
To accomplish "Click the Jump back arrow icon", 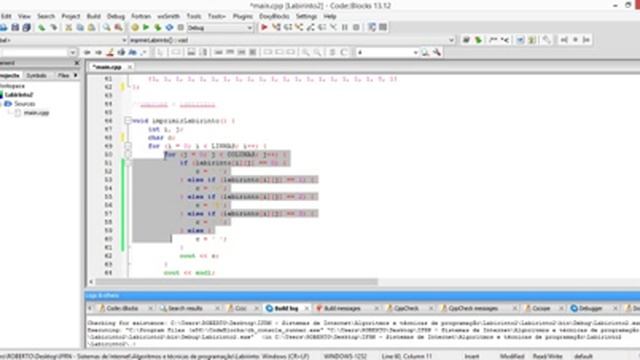I will pyautogui.click(x=87, y=52).
